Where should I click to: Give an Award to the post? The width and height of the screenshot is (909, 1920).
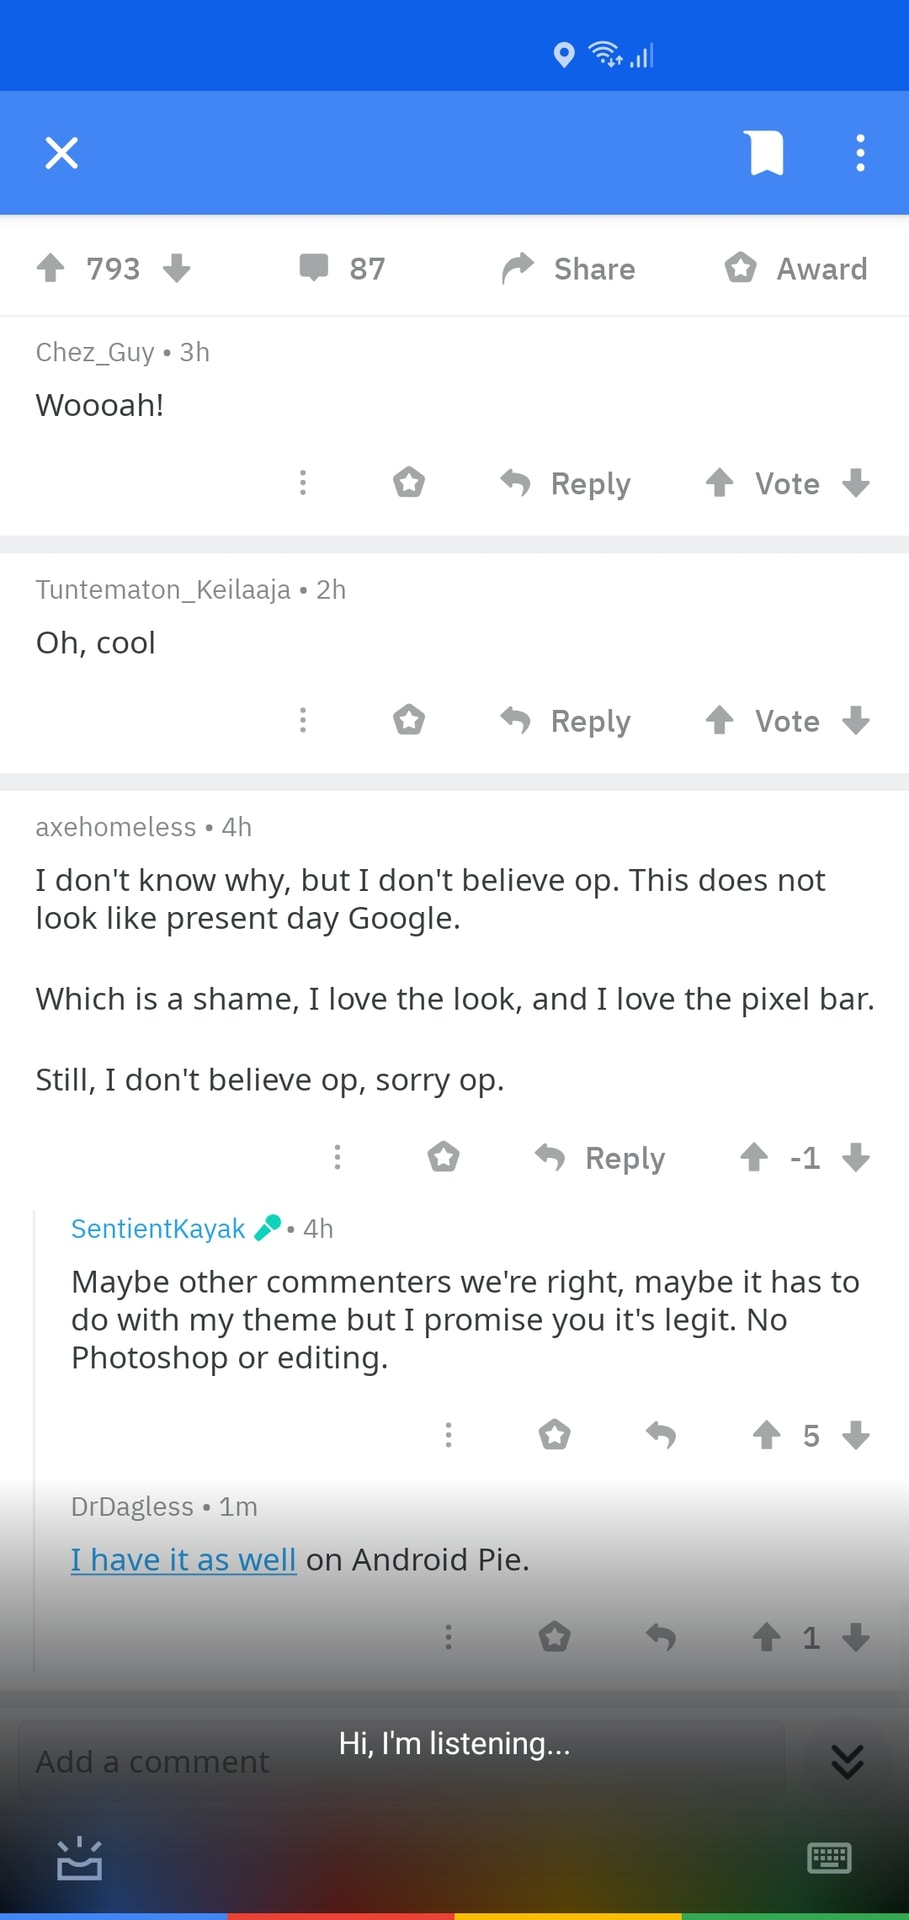[796, 268]
